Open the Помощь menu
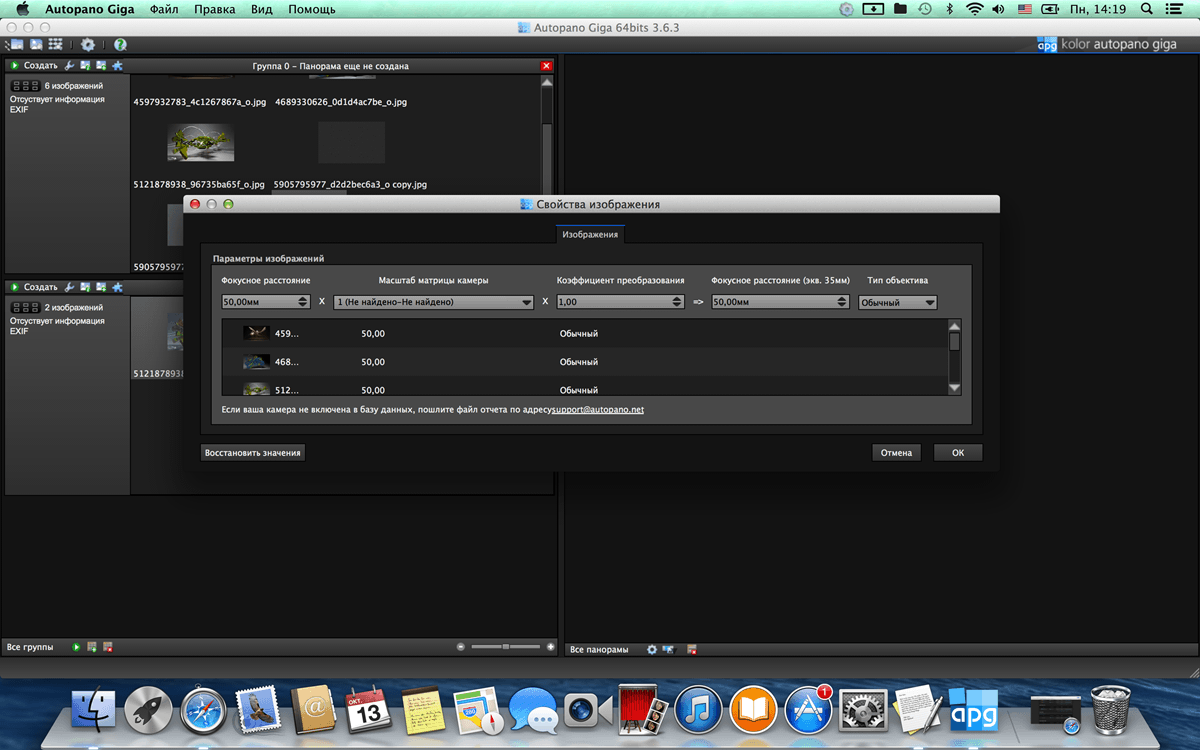1200x750 pixels. tap(312, 9)
